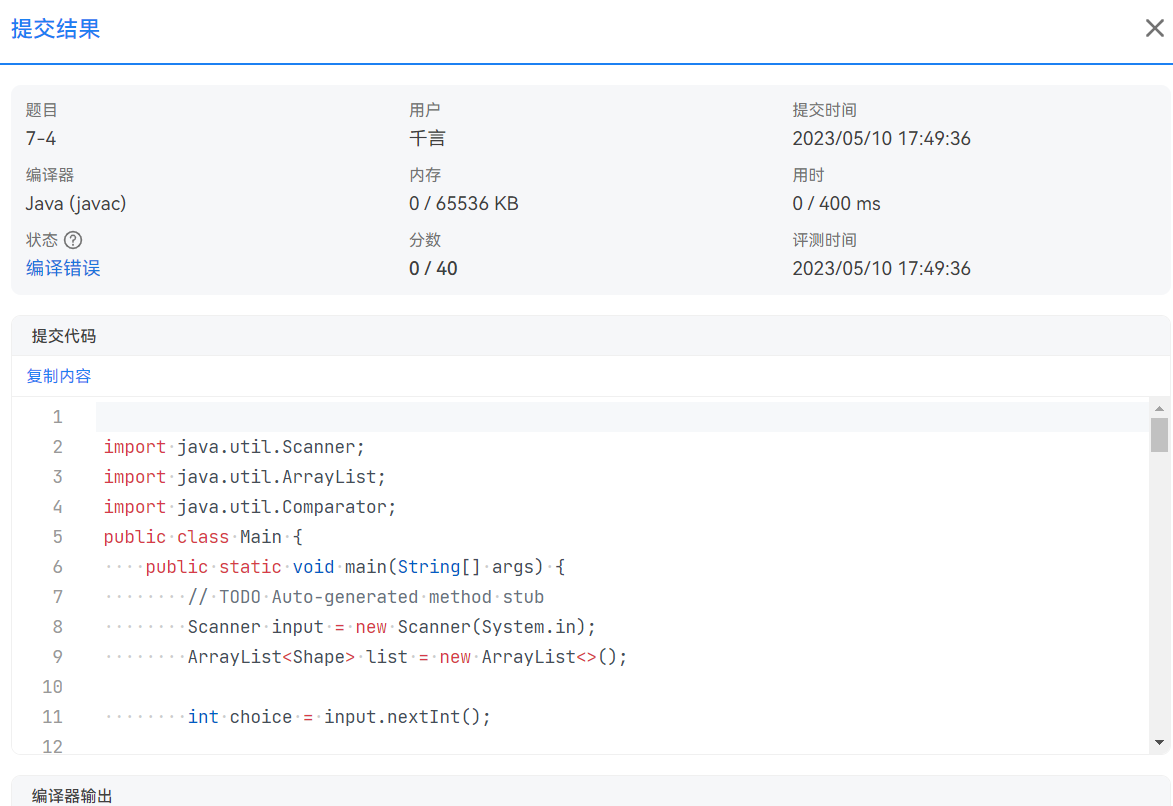Click the ArrayList<Shape> list declaration line
Screen dimensions: 1173x806
[x=407, y=657]
